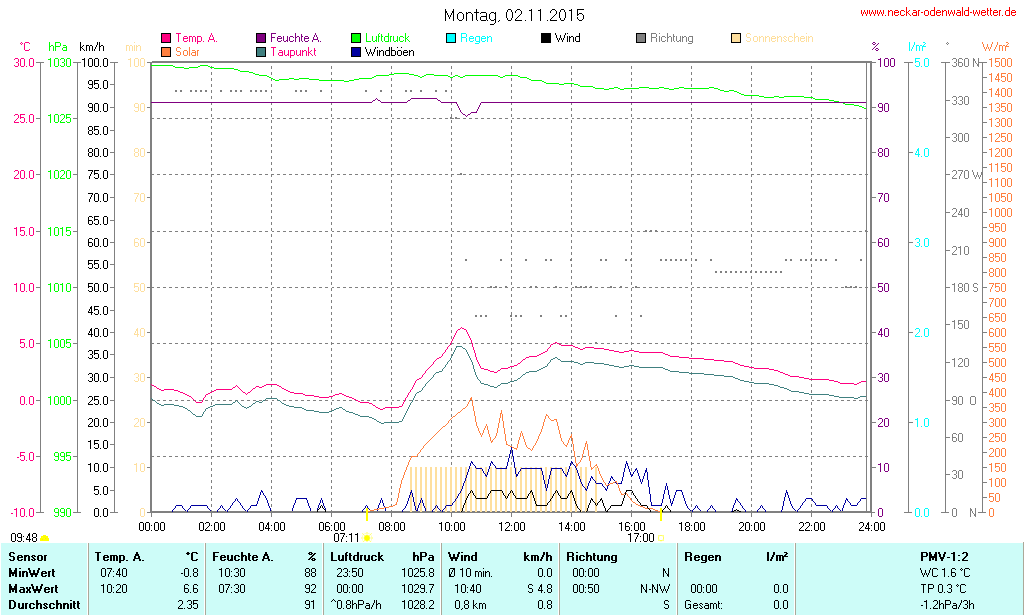Screen dimensions: 1024x615
Task: Click the dark blue Windböen legend swatch
Action: pyautogui.click(x=356, y=51)
